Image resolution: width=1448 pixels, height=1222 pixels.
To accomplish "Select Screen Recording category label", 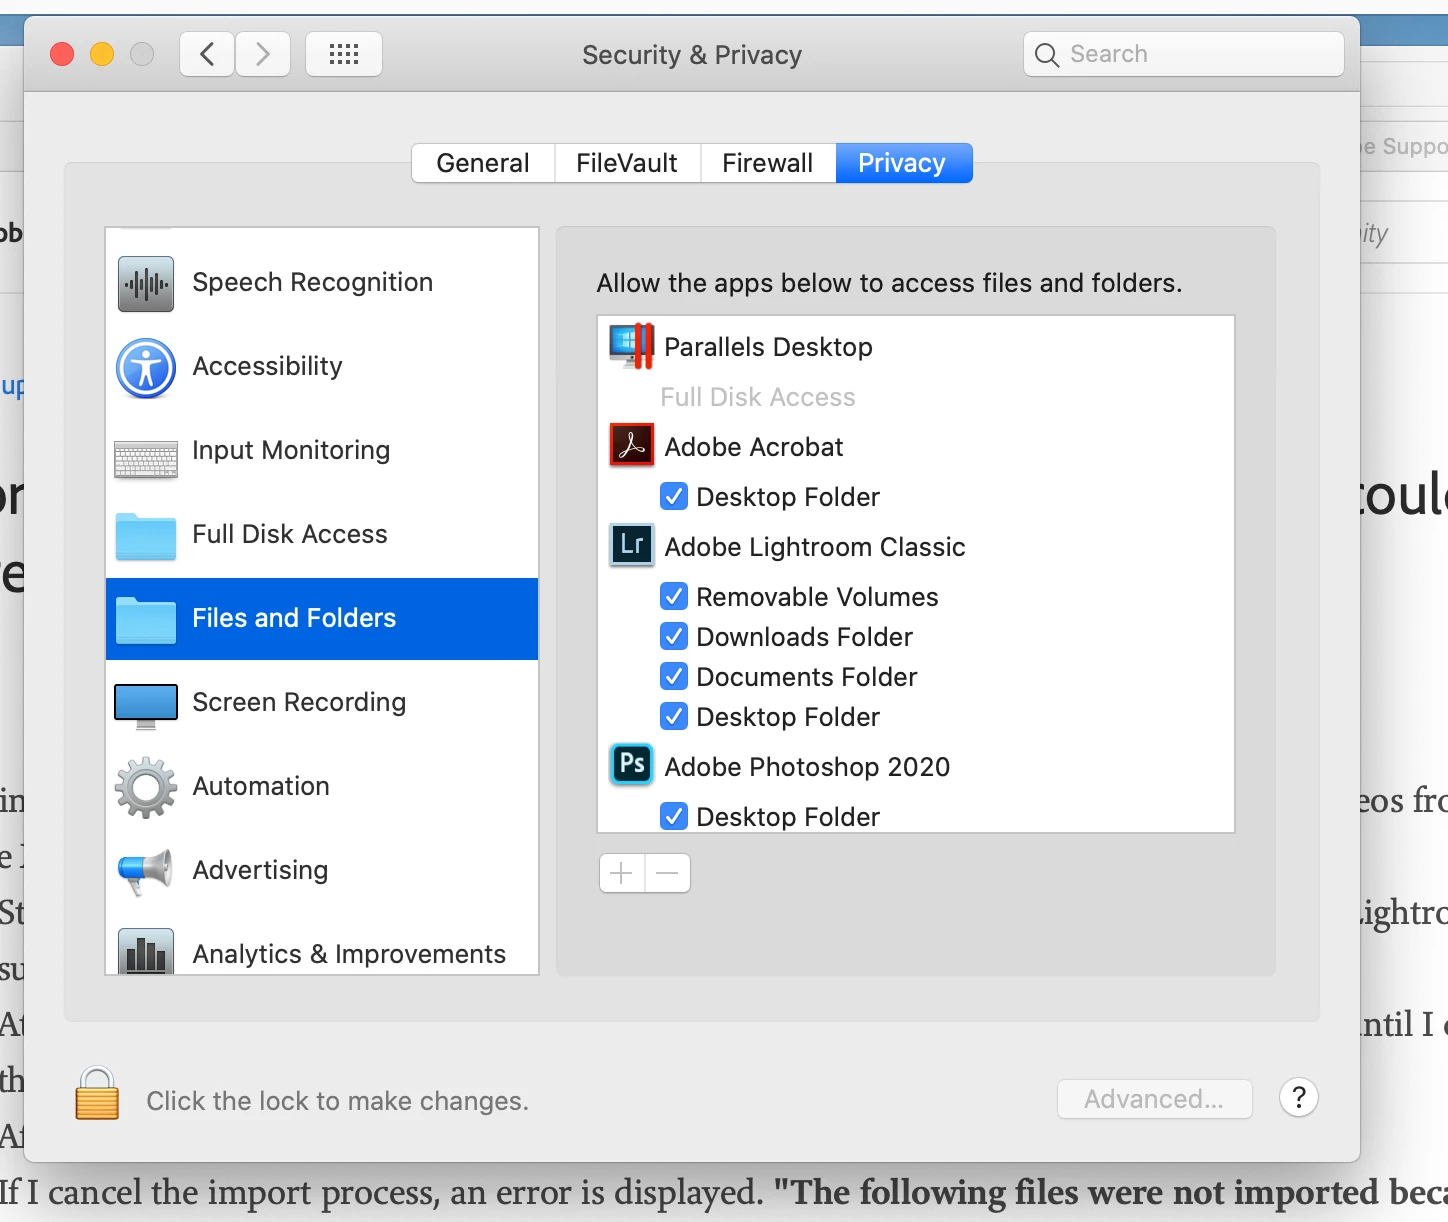I will tap(299, 702).
